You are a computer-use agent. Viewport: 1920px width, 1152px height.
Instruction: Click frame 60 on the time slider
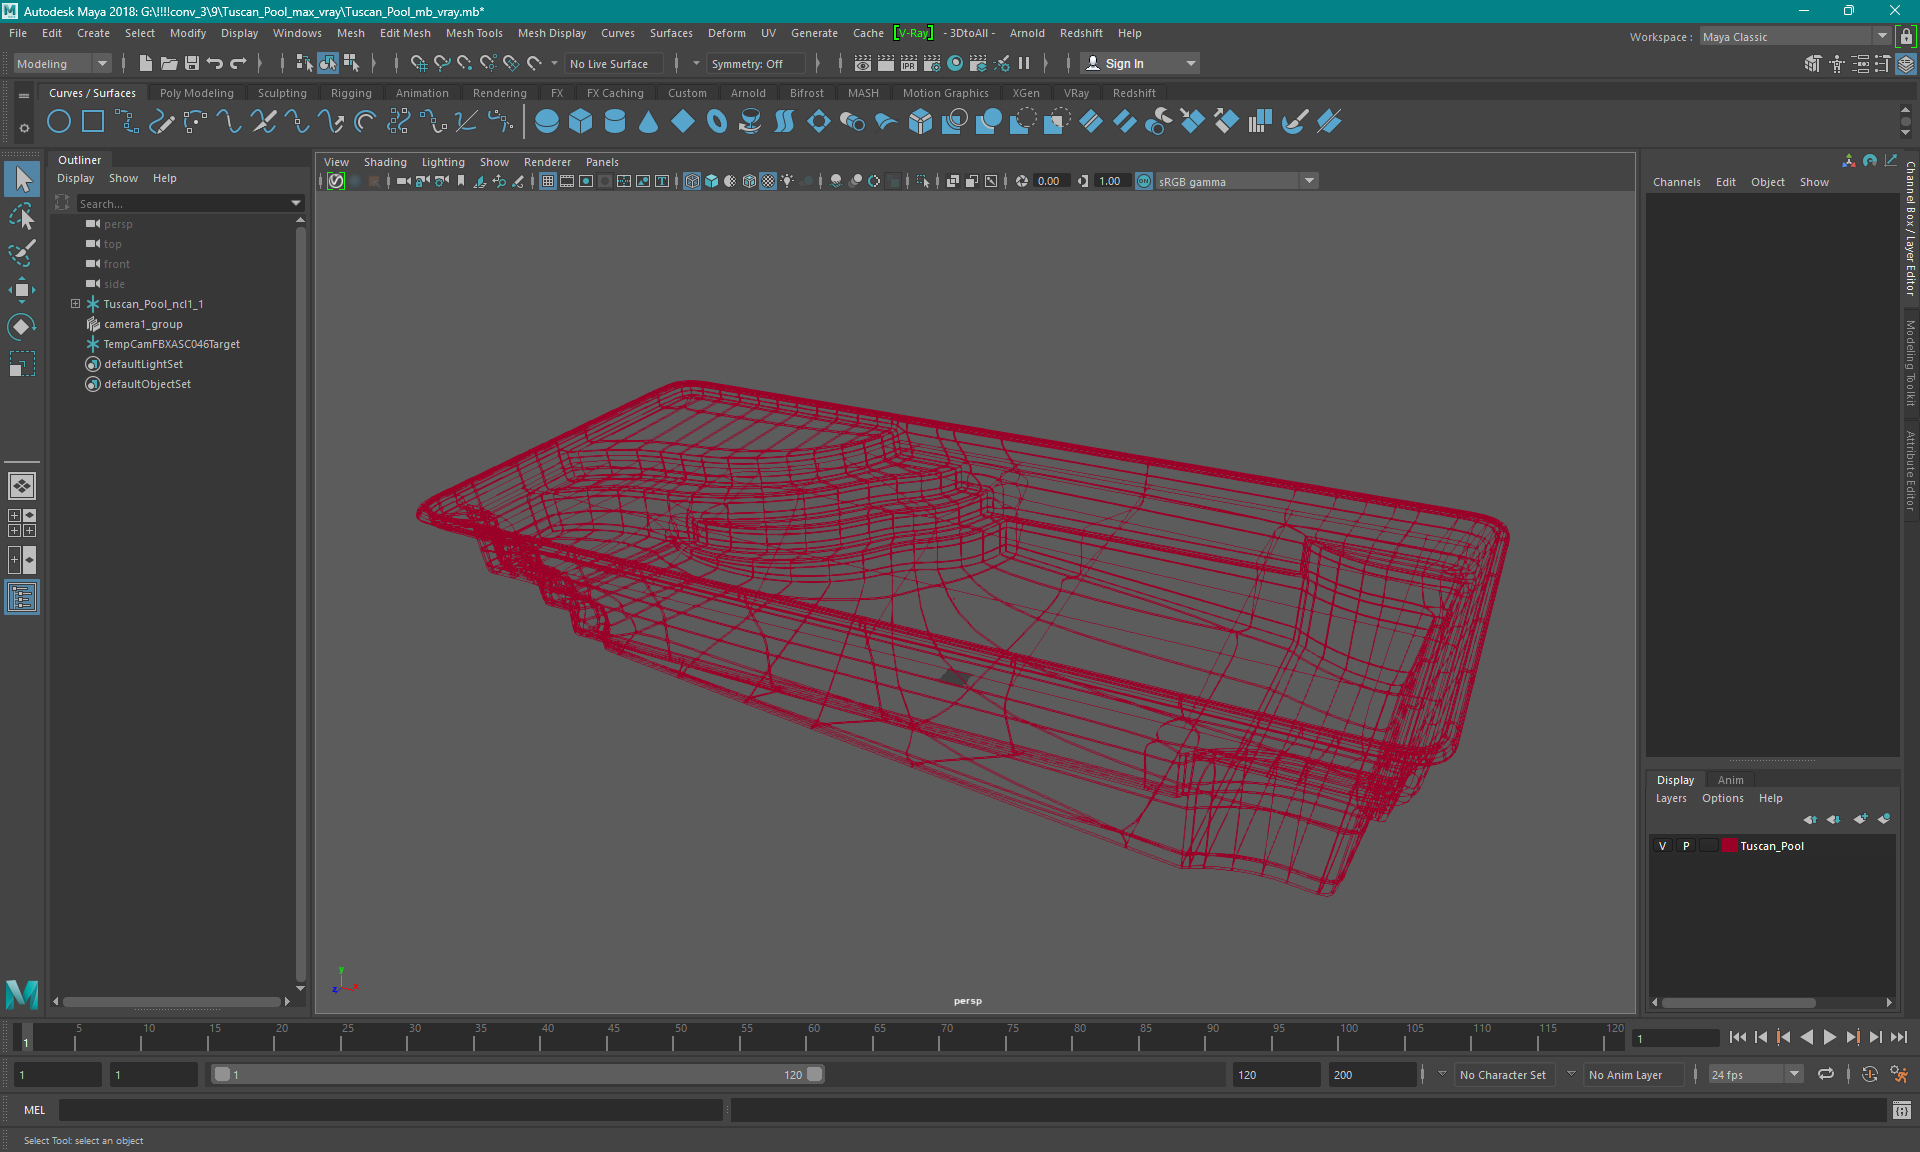814,1037
